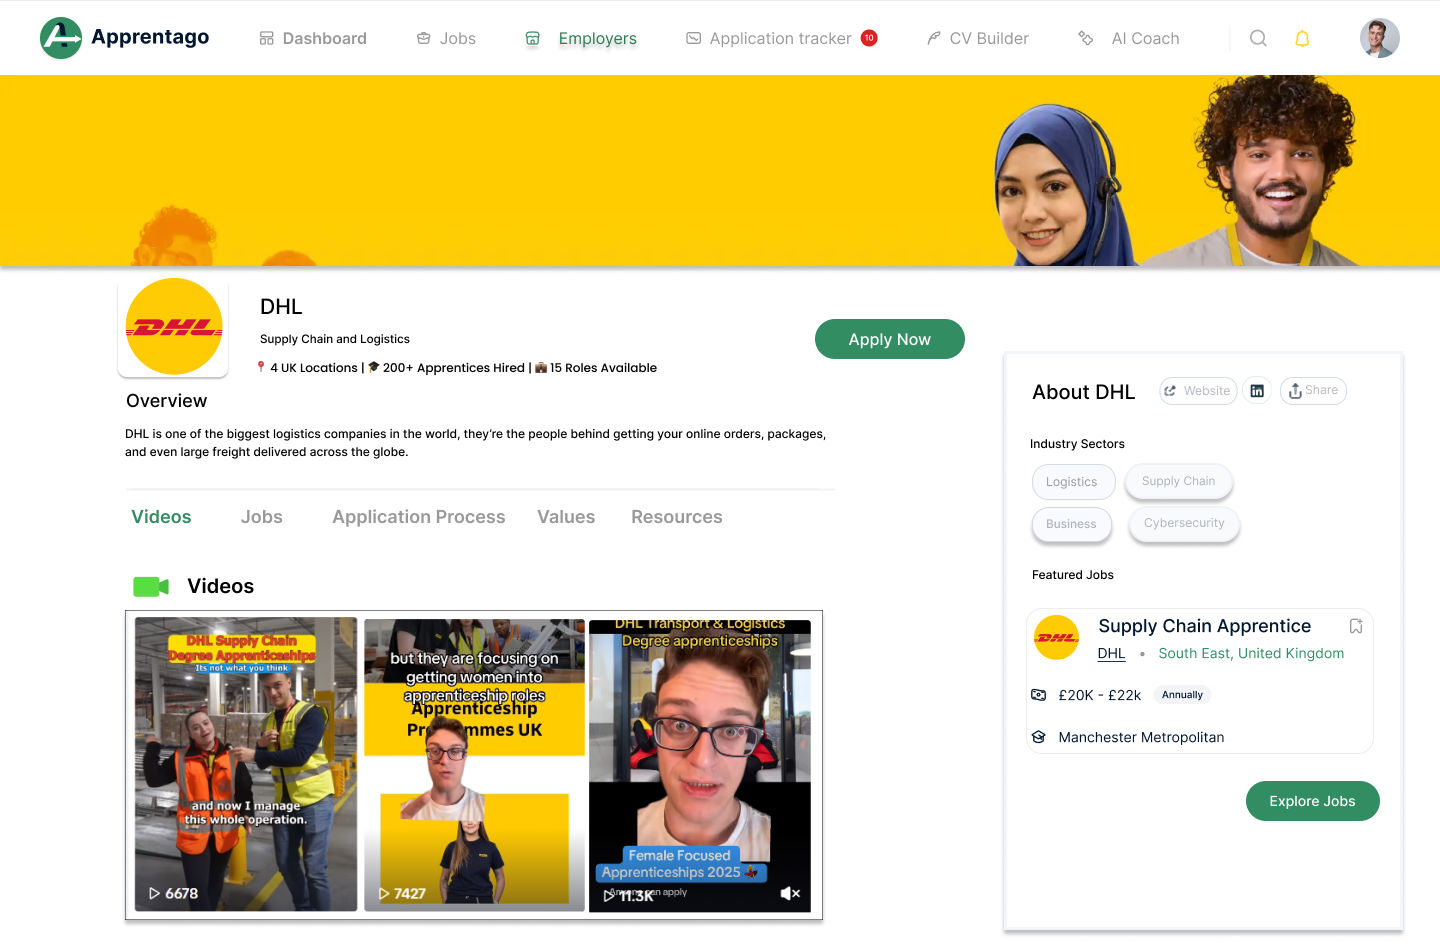Bookmark the Supply Chain Apprentice job
The height and width of the screenshot is (942, 1440).
(x=1356, y=626)
